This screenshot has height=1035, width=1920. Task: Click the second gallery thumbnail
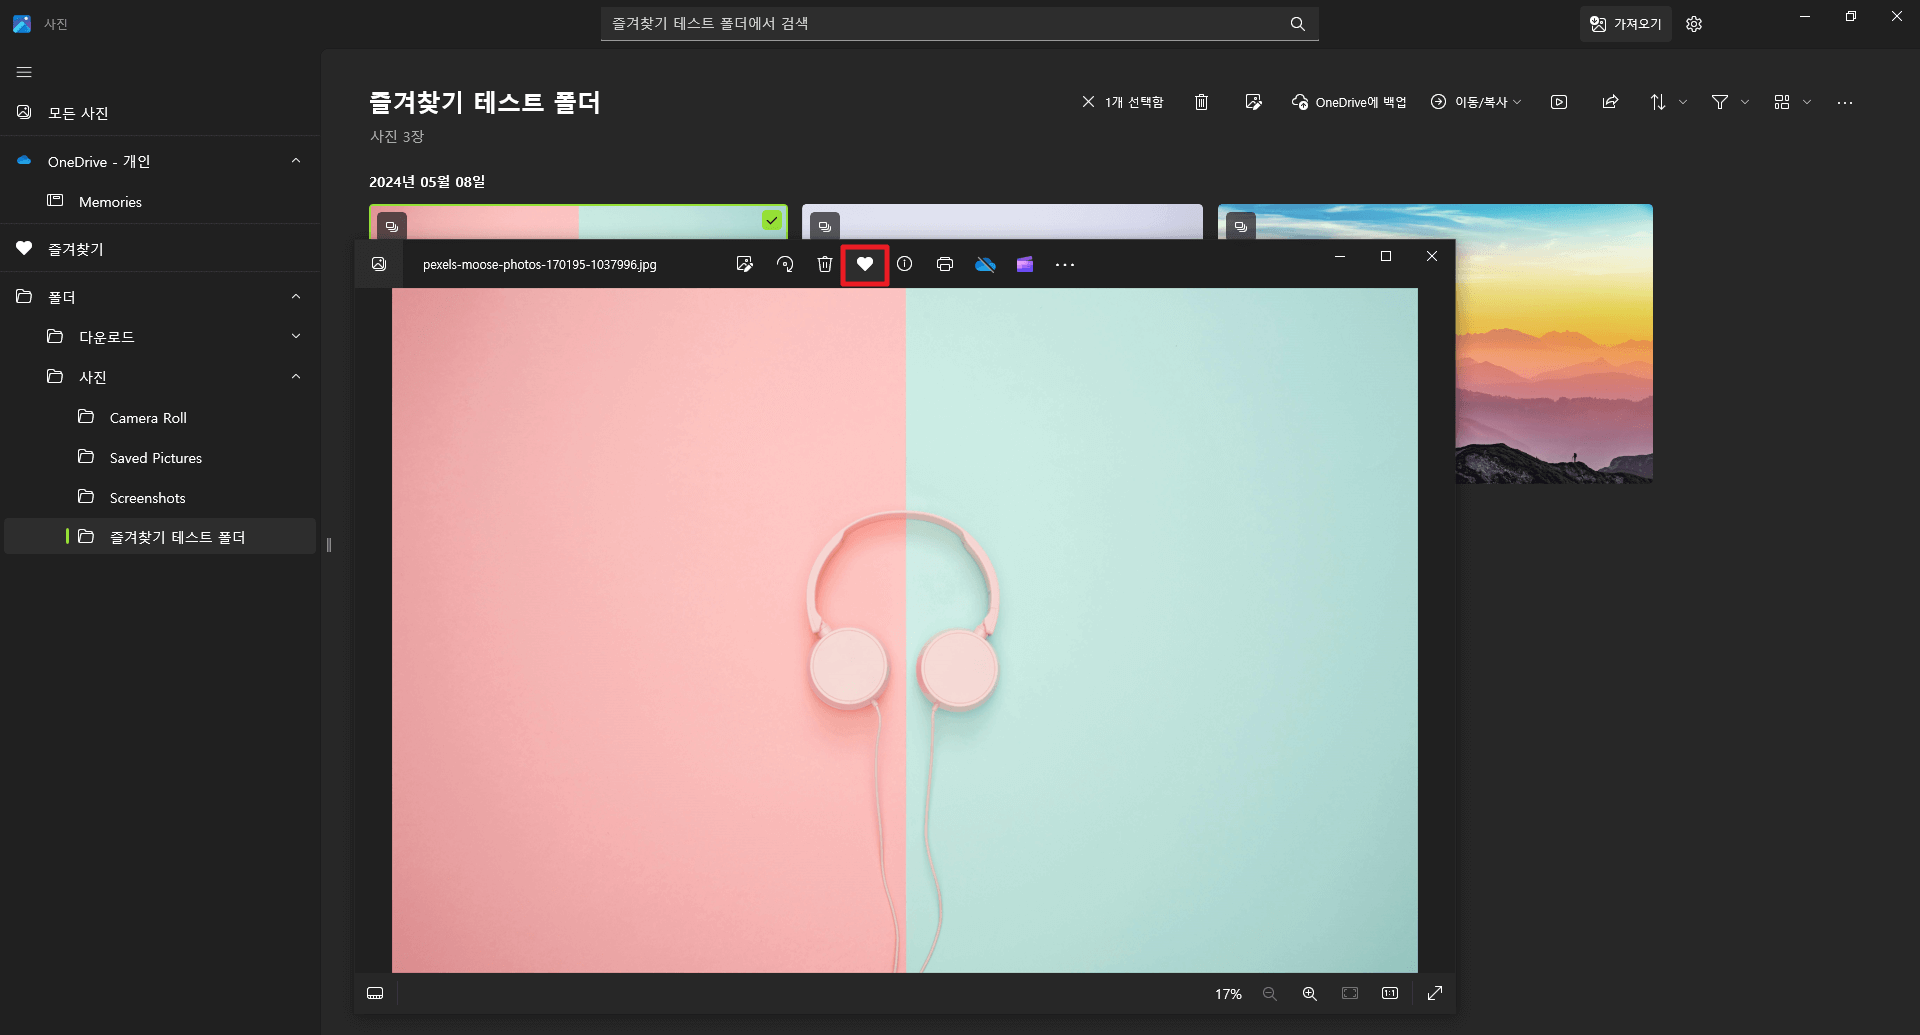(x=1002, y=222)
